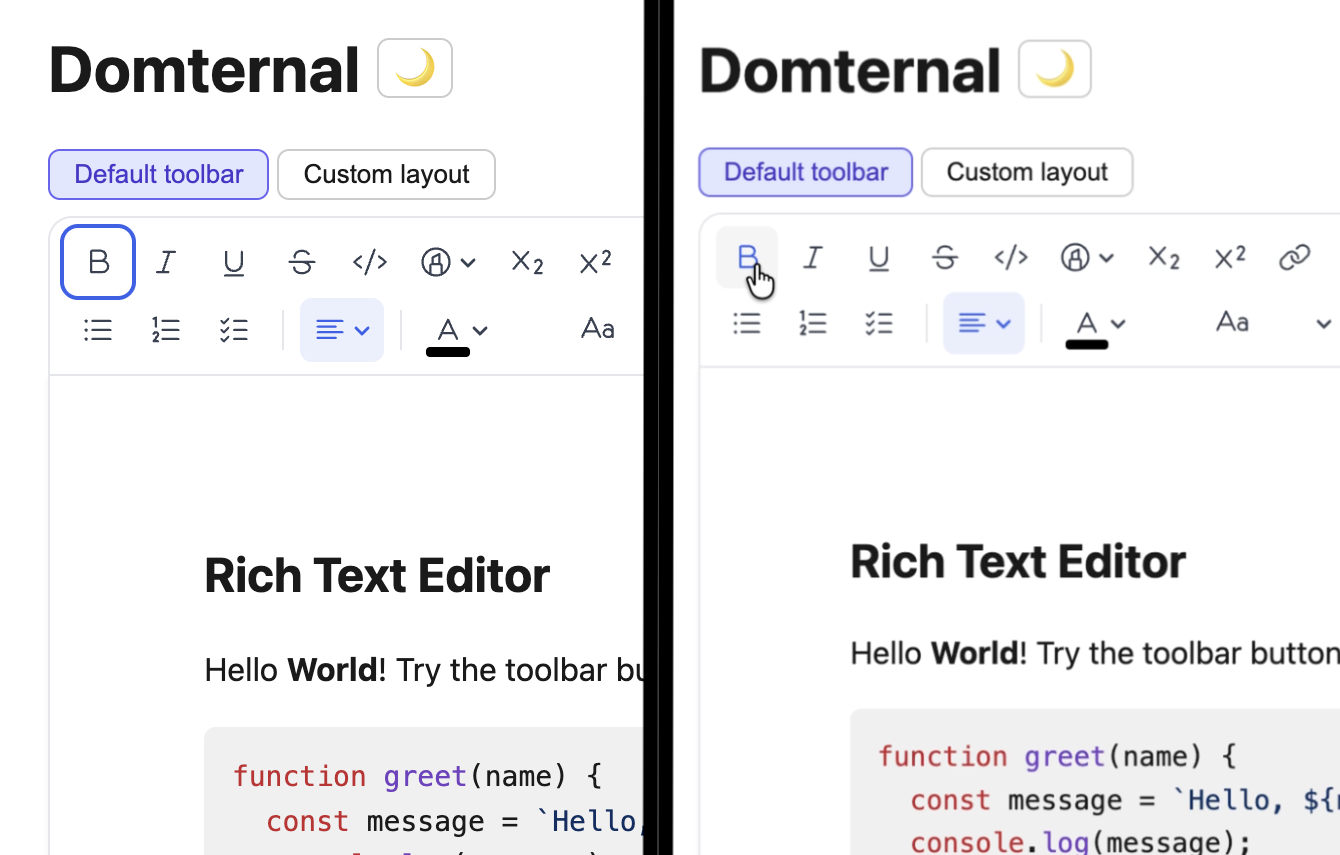
Task: Apply italic formatting
Action: coord(166,262)
